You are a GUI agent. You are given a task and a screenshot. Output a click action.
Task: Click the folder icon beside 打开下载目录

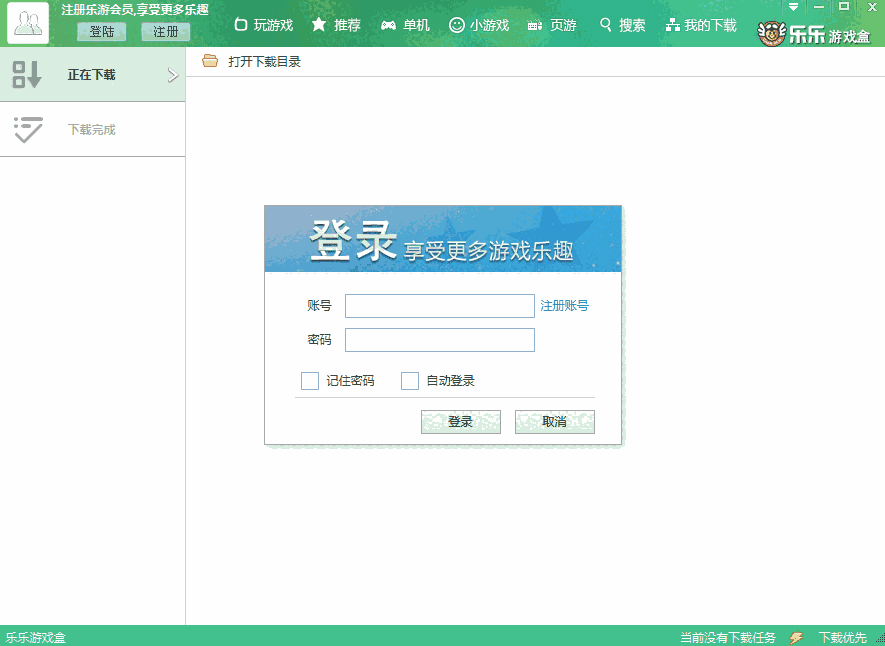pyautogui.click(x=210, y=61)
